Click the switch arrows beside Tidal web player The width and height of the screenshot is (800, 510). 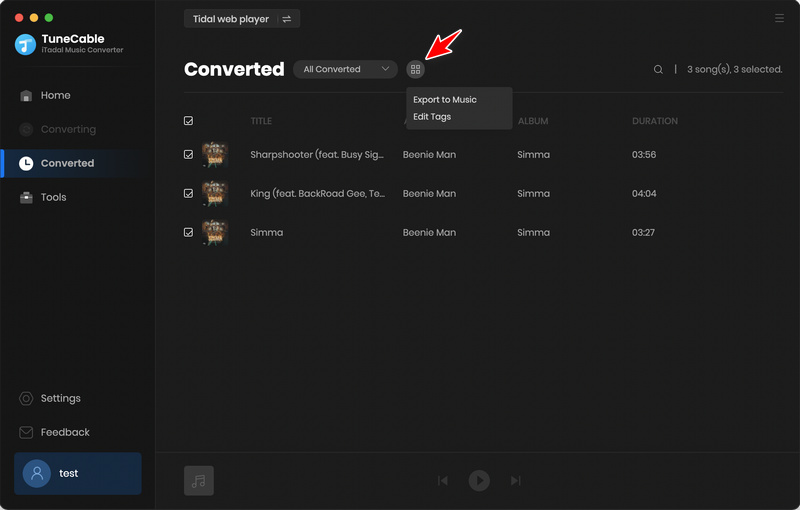287,19
